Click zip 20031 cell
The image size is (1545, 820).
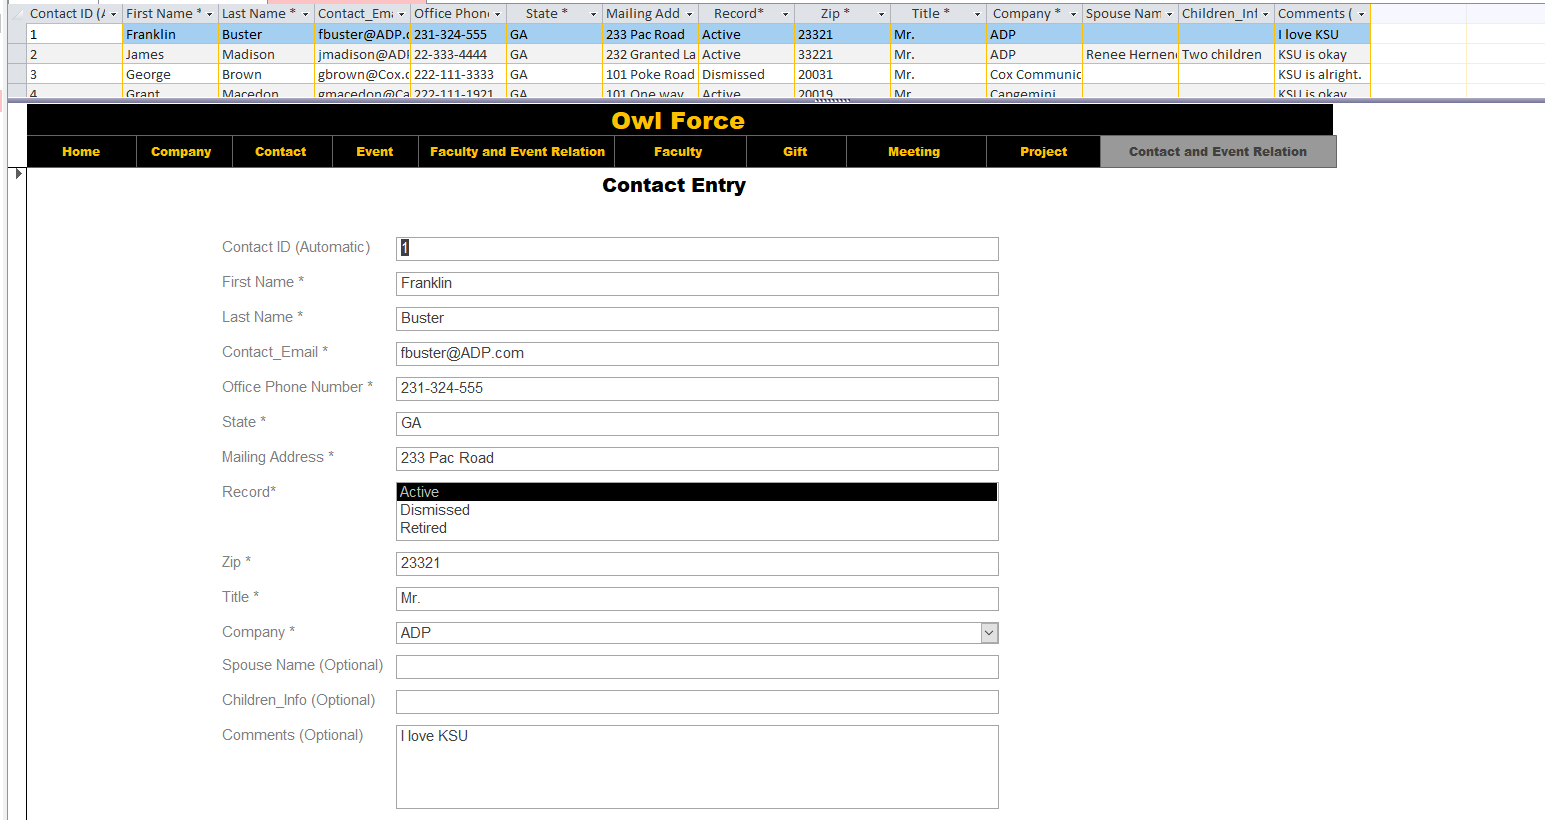tap(842, 74)
